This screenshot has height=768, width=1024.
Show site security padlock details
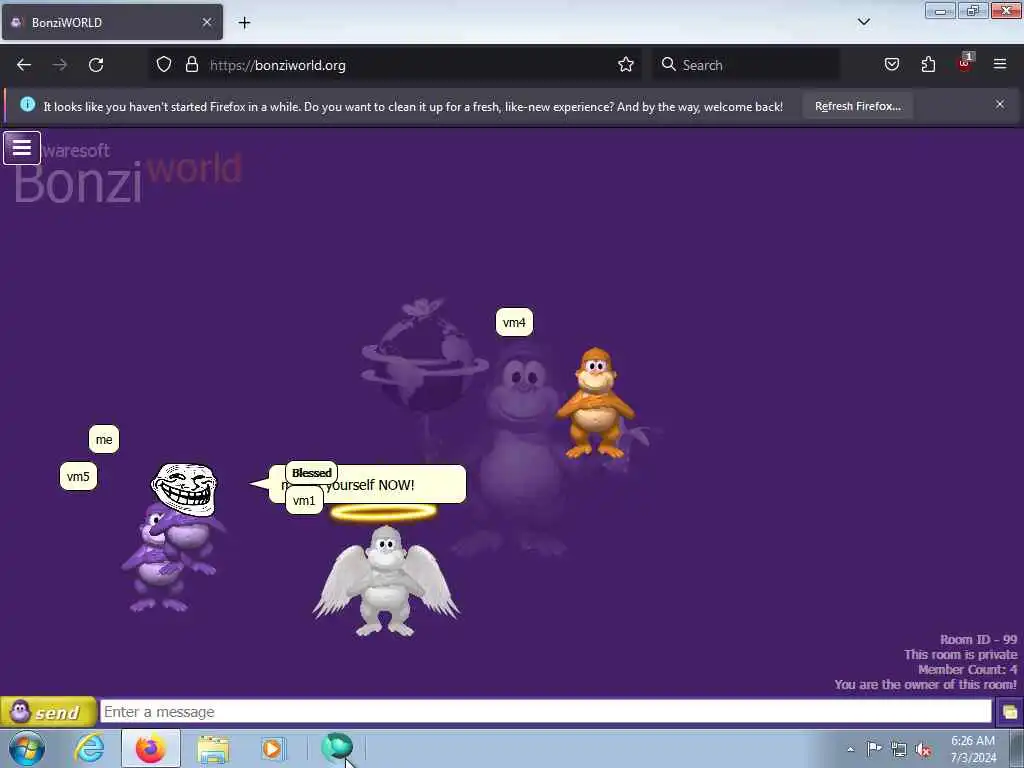[191, 65]
